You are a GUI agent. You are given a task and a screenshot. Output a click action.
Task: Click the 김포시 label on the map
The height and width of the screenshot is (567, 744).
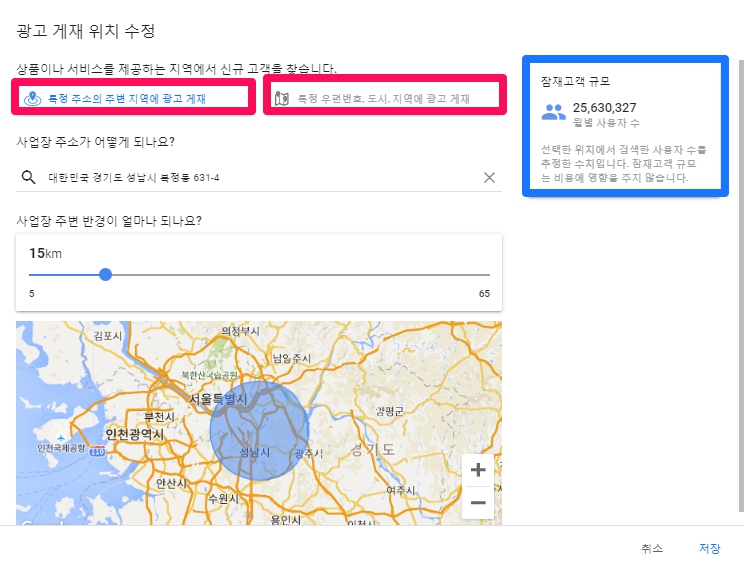(108, 336)
